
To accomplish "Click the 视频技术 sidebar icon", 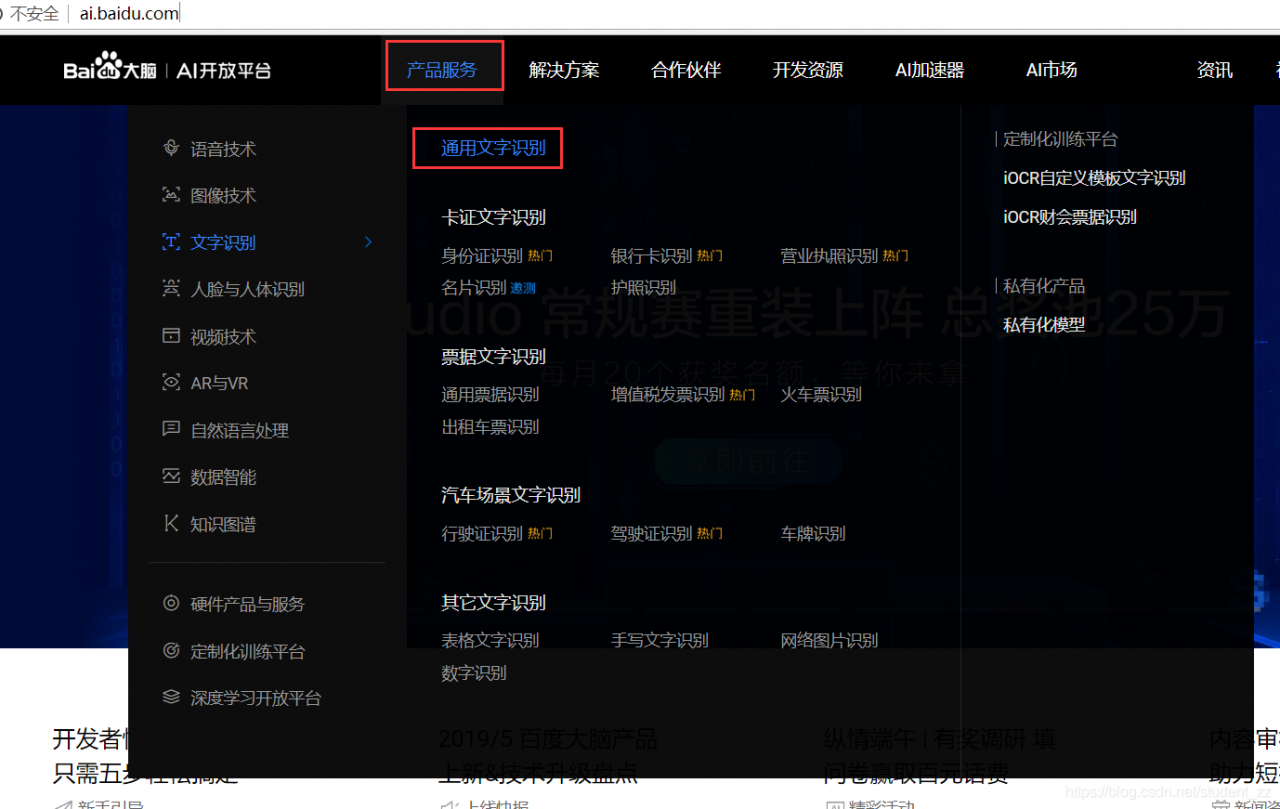I will [x=171, y=336].
